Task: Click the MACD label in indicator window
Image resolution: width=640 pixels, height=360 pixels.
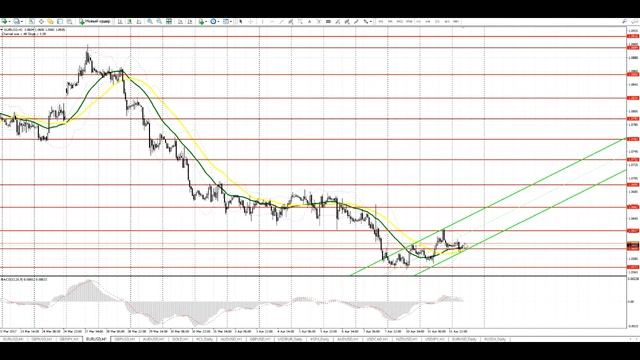Action: click(24, 279)
